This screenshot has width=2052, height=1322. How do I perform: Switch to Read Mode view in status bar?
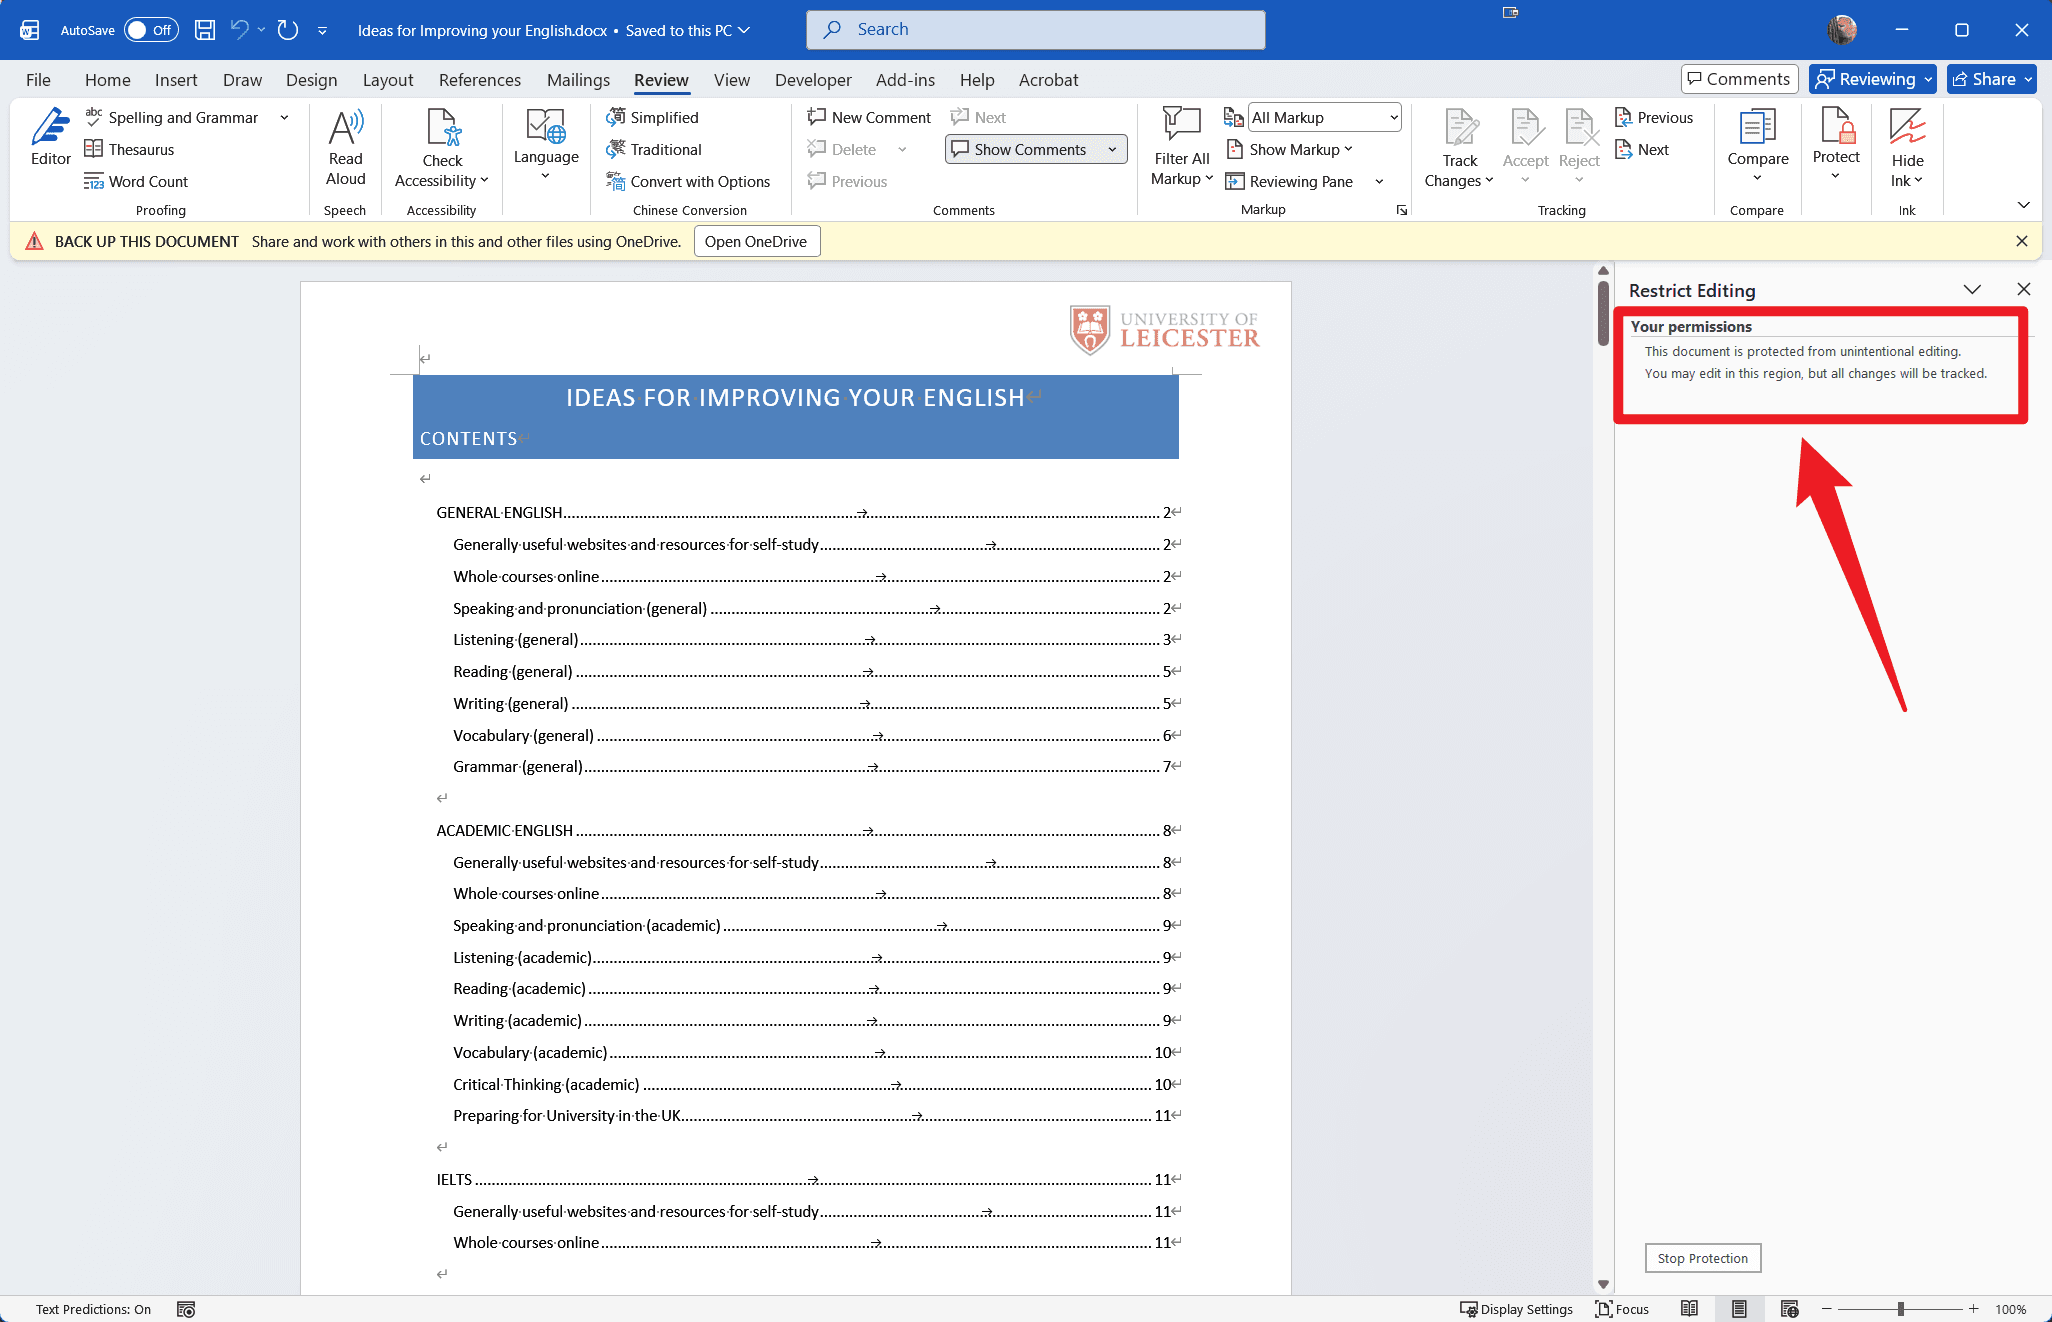[x=1689, y=1308]
